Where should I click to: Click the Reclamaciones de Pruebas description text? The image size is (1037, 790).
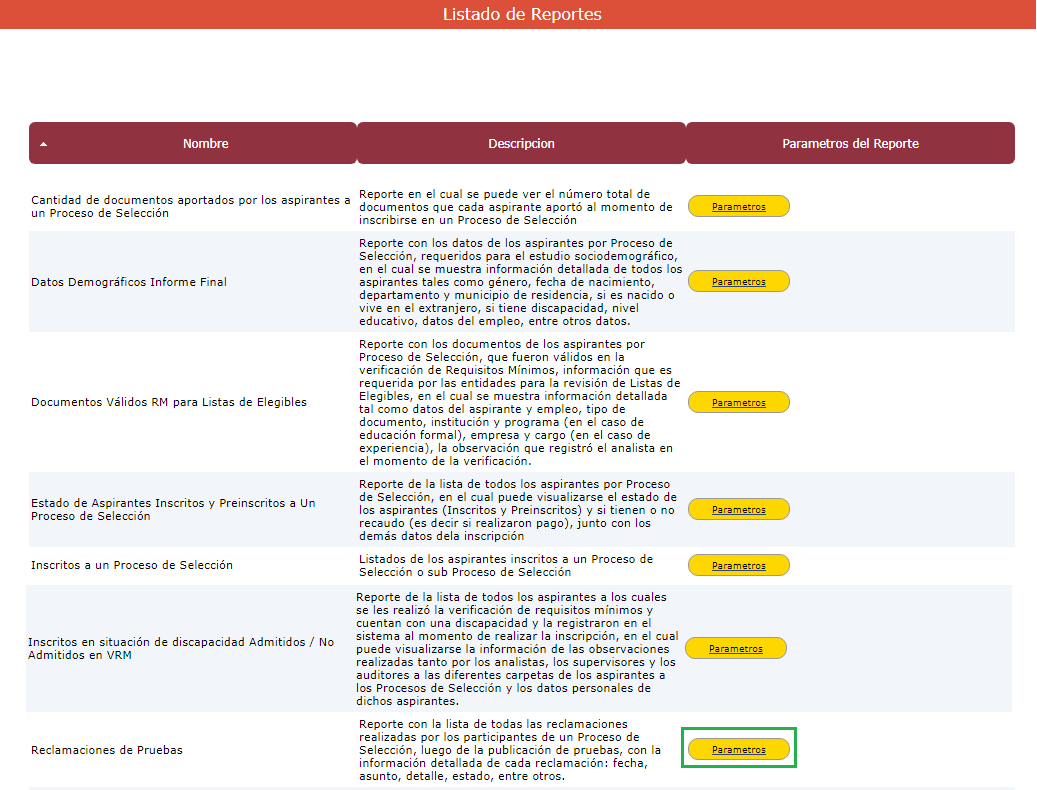510,750
